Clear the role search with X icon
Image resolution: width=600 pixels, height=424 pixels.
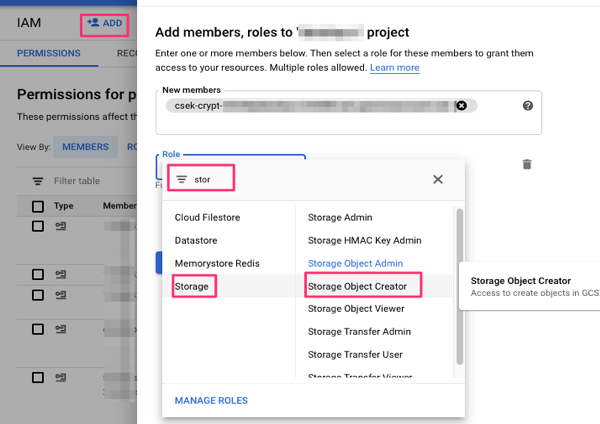point(437,180)
